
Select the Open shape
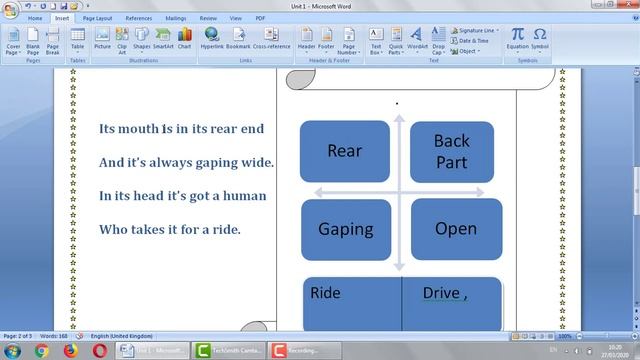456,229
